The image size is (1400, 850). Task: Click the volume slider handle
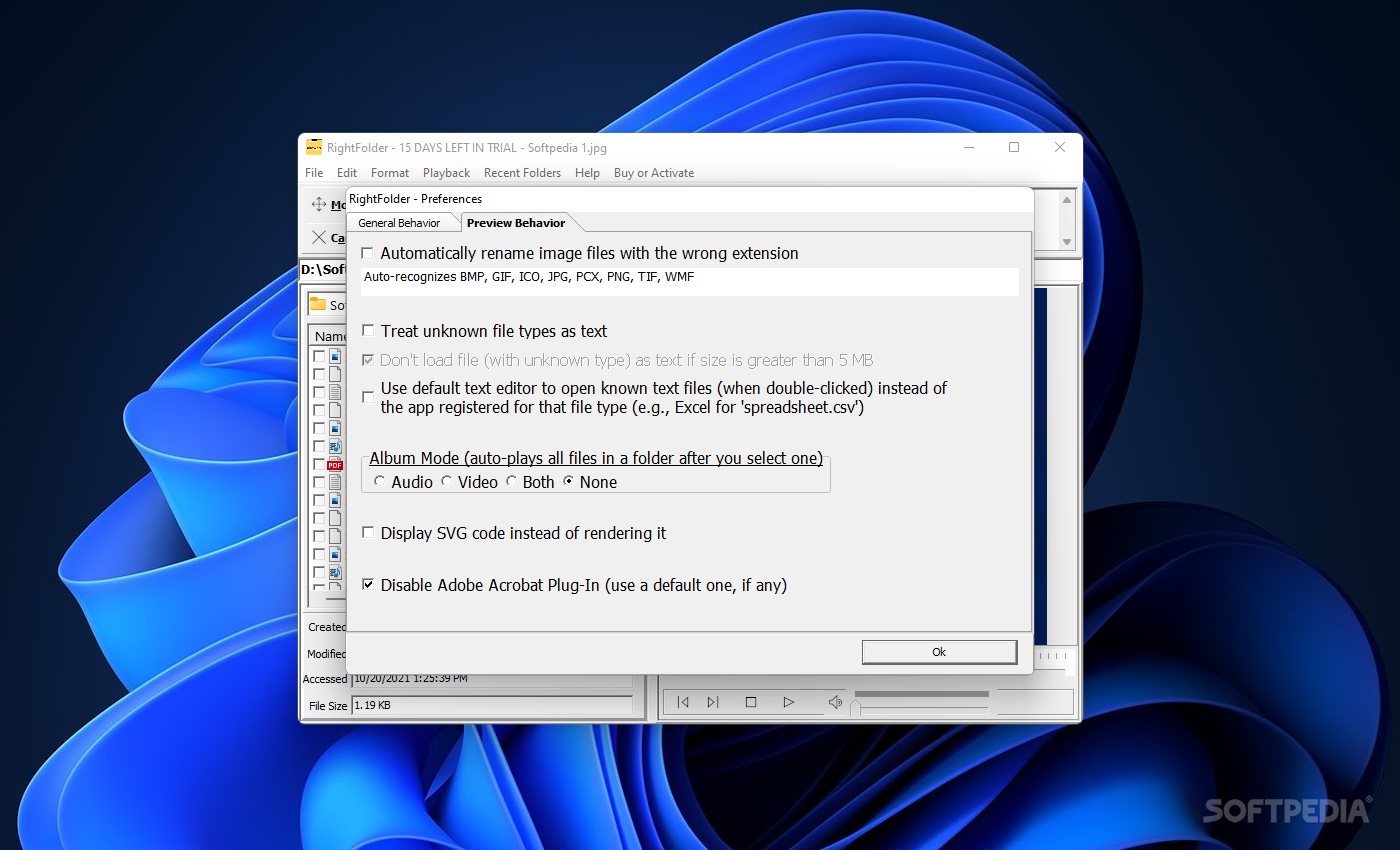tap(855, 708)
